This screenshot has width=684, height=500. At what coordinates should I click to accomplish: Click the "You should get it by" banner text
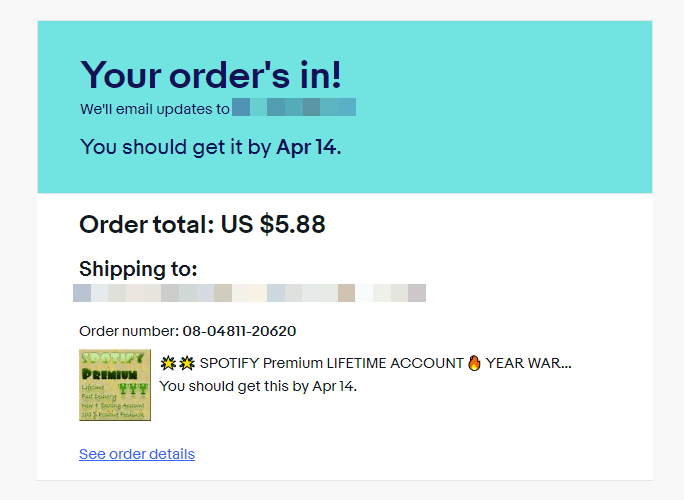[176, 148]
